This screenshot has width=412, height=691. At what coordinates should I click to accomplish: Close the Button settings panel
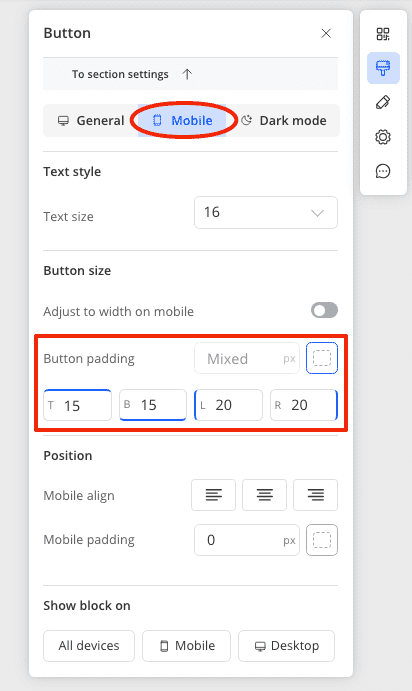[326, 33]
